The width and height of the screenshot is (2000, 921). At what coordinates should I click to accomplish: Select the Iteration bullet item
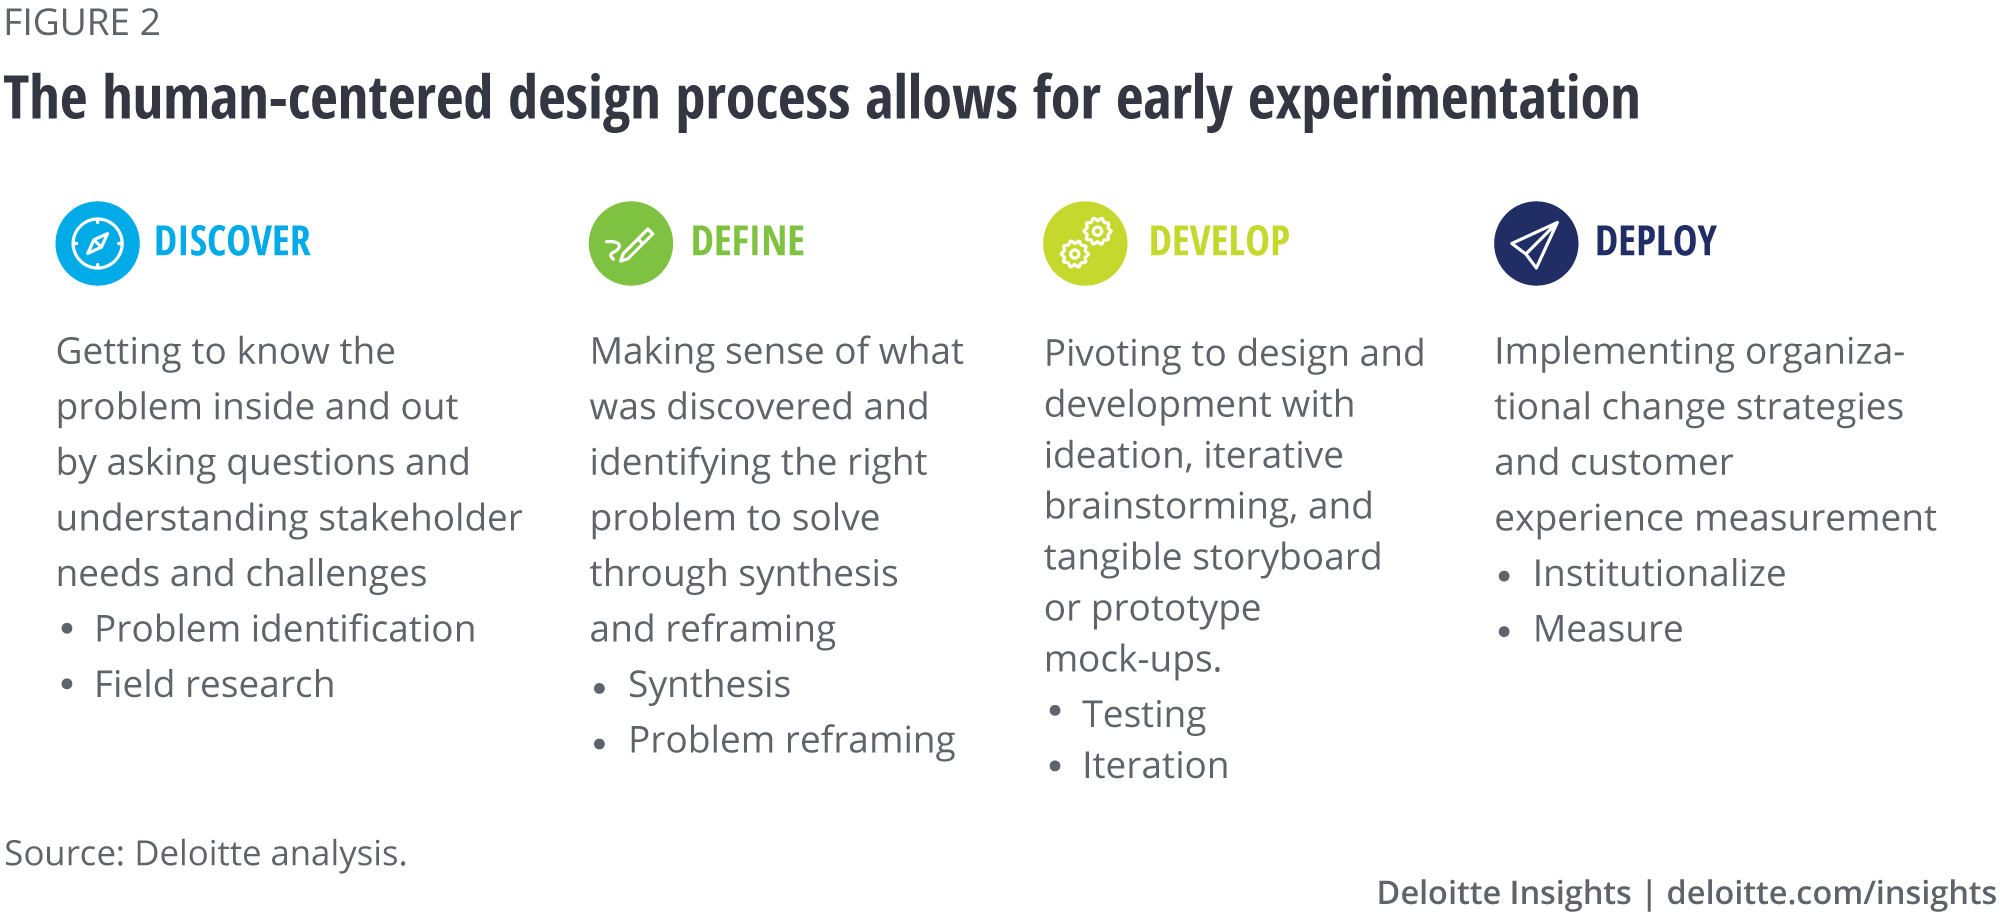(x=1154, y=765)
